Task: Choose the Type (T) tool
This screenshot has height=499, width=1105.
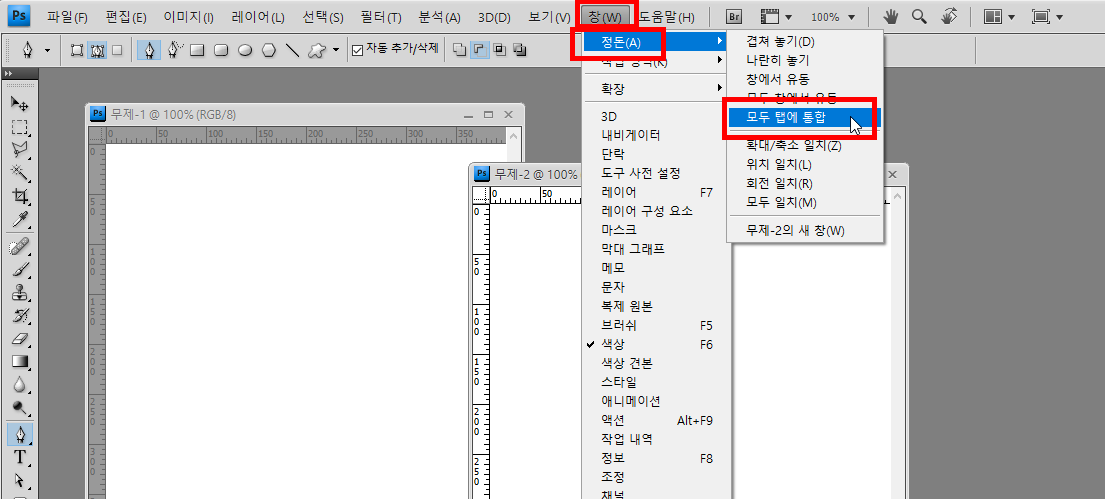Action: click(20, 458)
